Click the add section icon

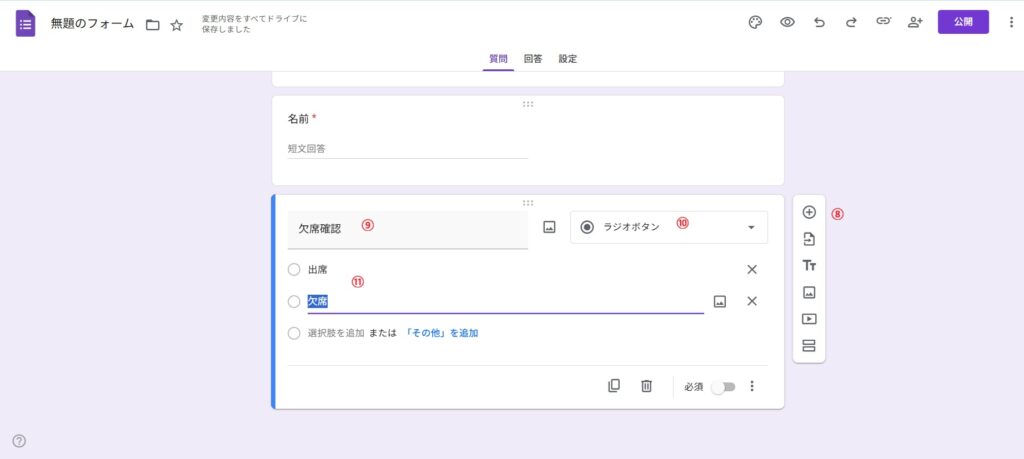click(809, 346)
